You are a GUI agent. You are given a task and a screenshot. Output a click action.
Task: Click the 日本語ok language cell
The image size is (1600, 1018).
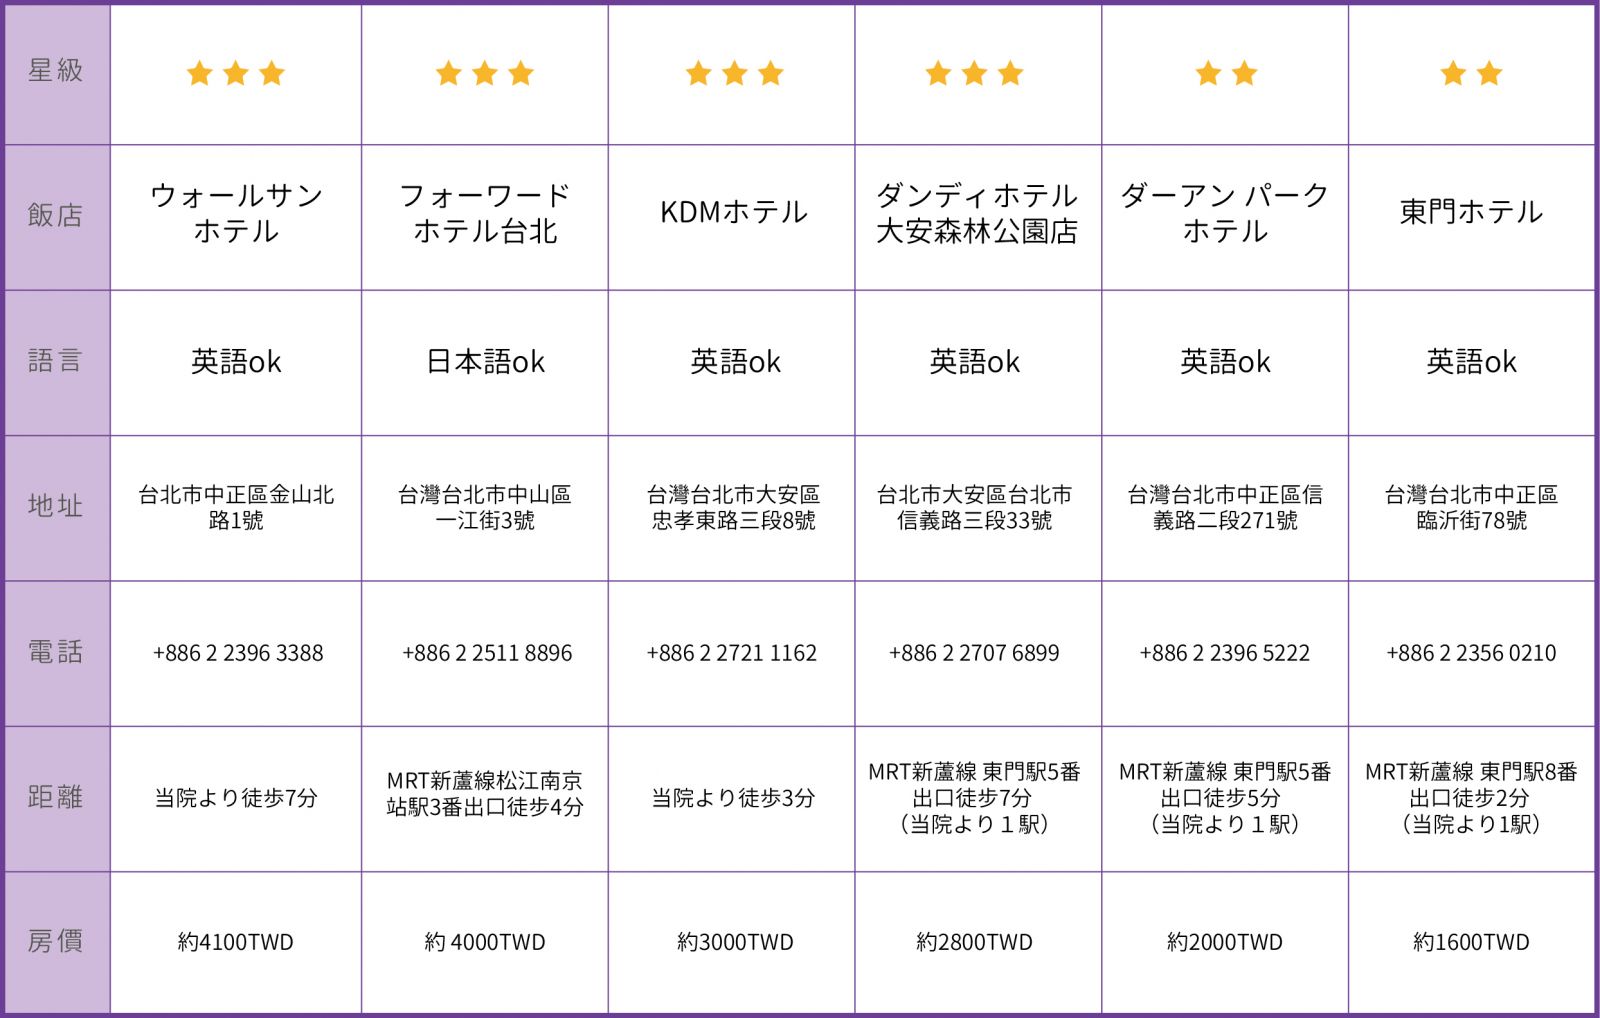485,361
